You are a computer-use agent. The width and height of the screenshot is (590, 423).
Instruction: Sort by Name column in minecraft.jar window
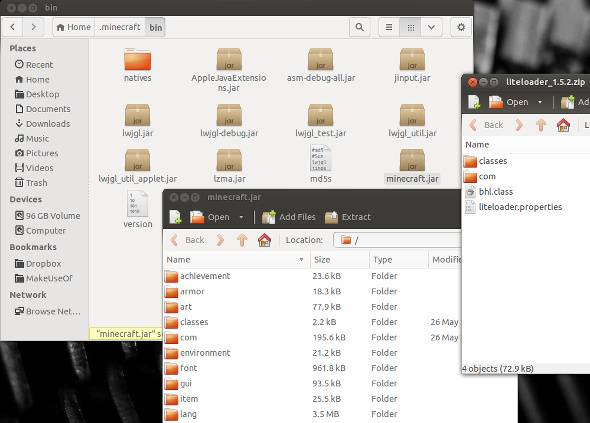(236, 260)
